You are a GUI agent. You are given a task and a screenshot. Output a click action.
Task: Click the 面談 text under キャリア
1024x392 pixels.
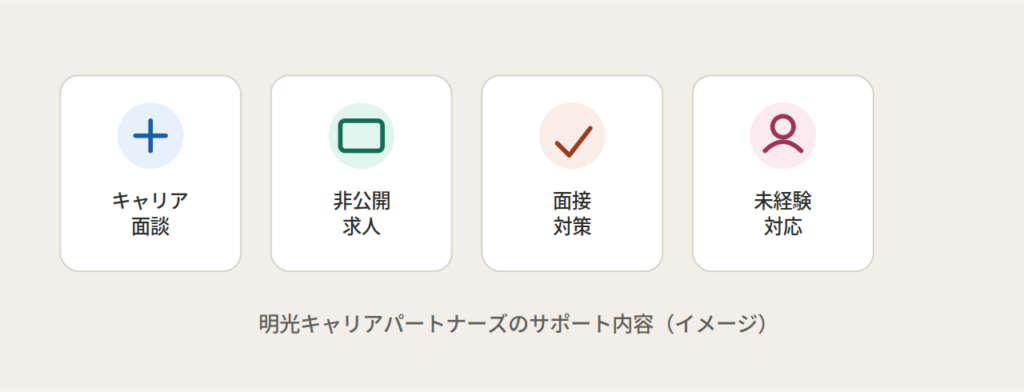(150, 226)
